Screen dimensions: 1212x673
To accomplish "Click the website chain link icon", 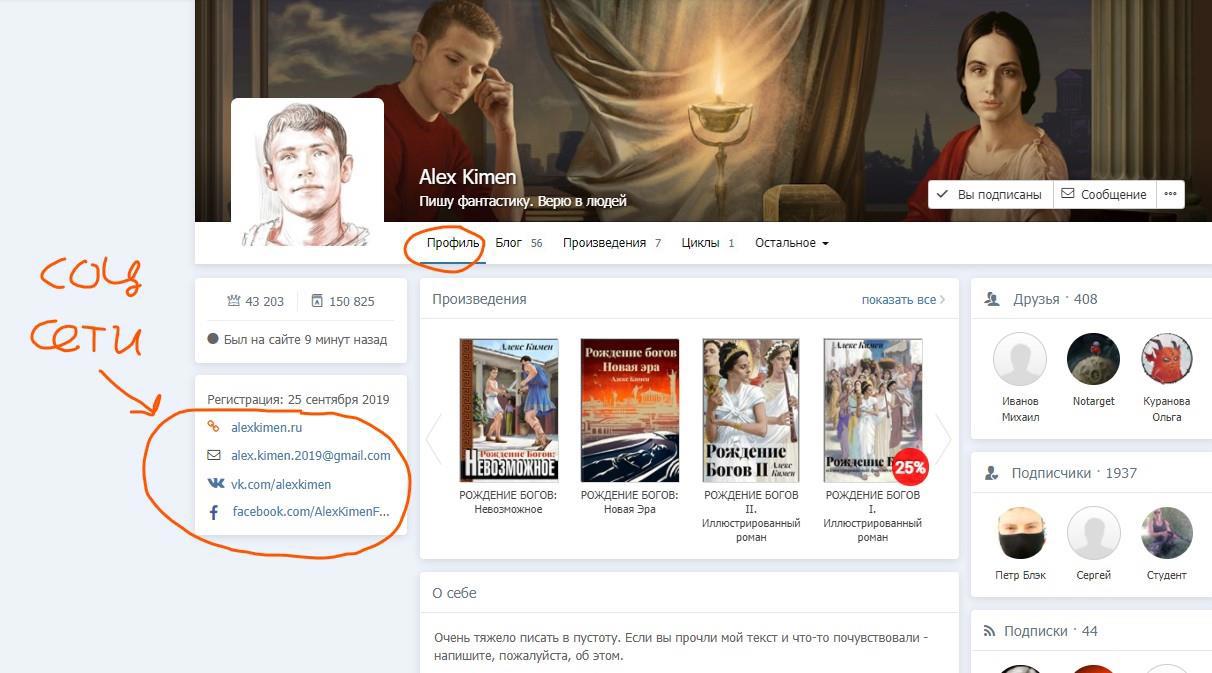I will pyautogui.click(x=213, y=427).
